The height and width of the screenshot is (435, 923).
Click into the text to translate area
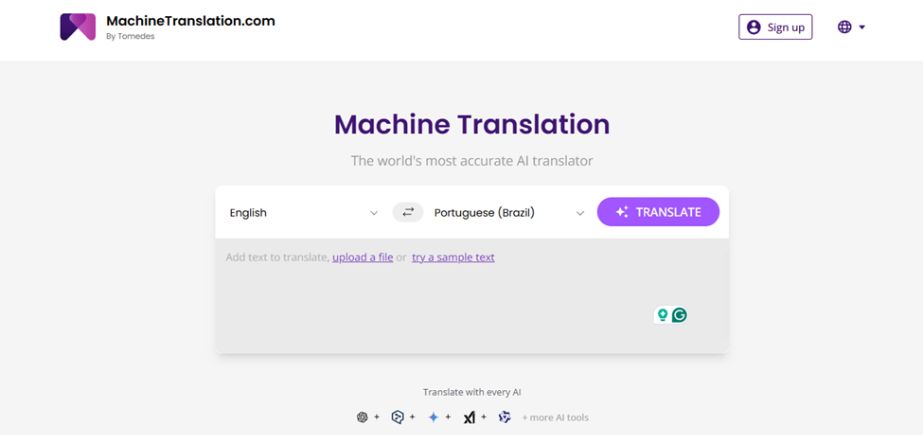(472, 295)
